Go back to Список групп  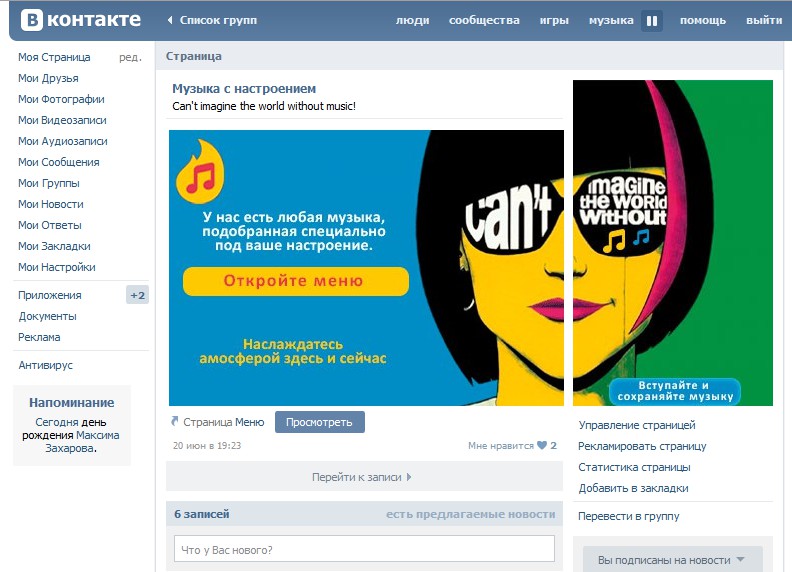(x=218, y=20)
